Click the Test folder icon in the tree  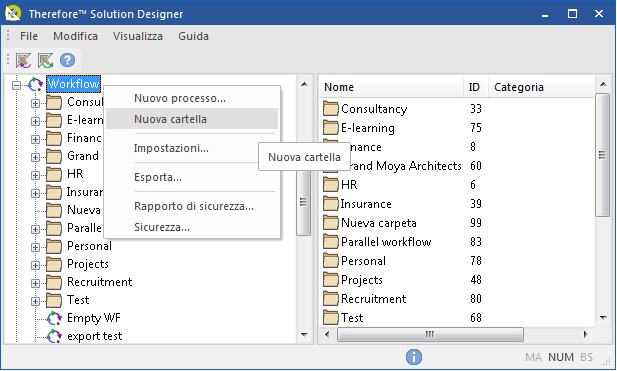[x=54, y=301]
